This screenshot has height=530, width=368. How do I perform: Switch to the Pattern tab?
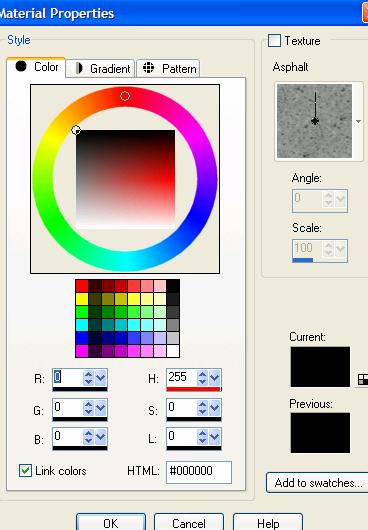pyautogui.click(x=168, y=69)
